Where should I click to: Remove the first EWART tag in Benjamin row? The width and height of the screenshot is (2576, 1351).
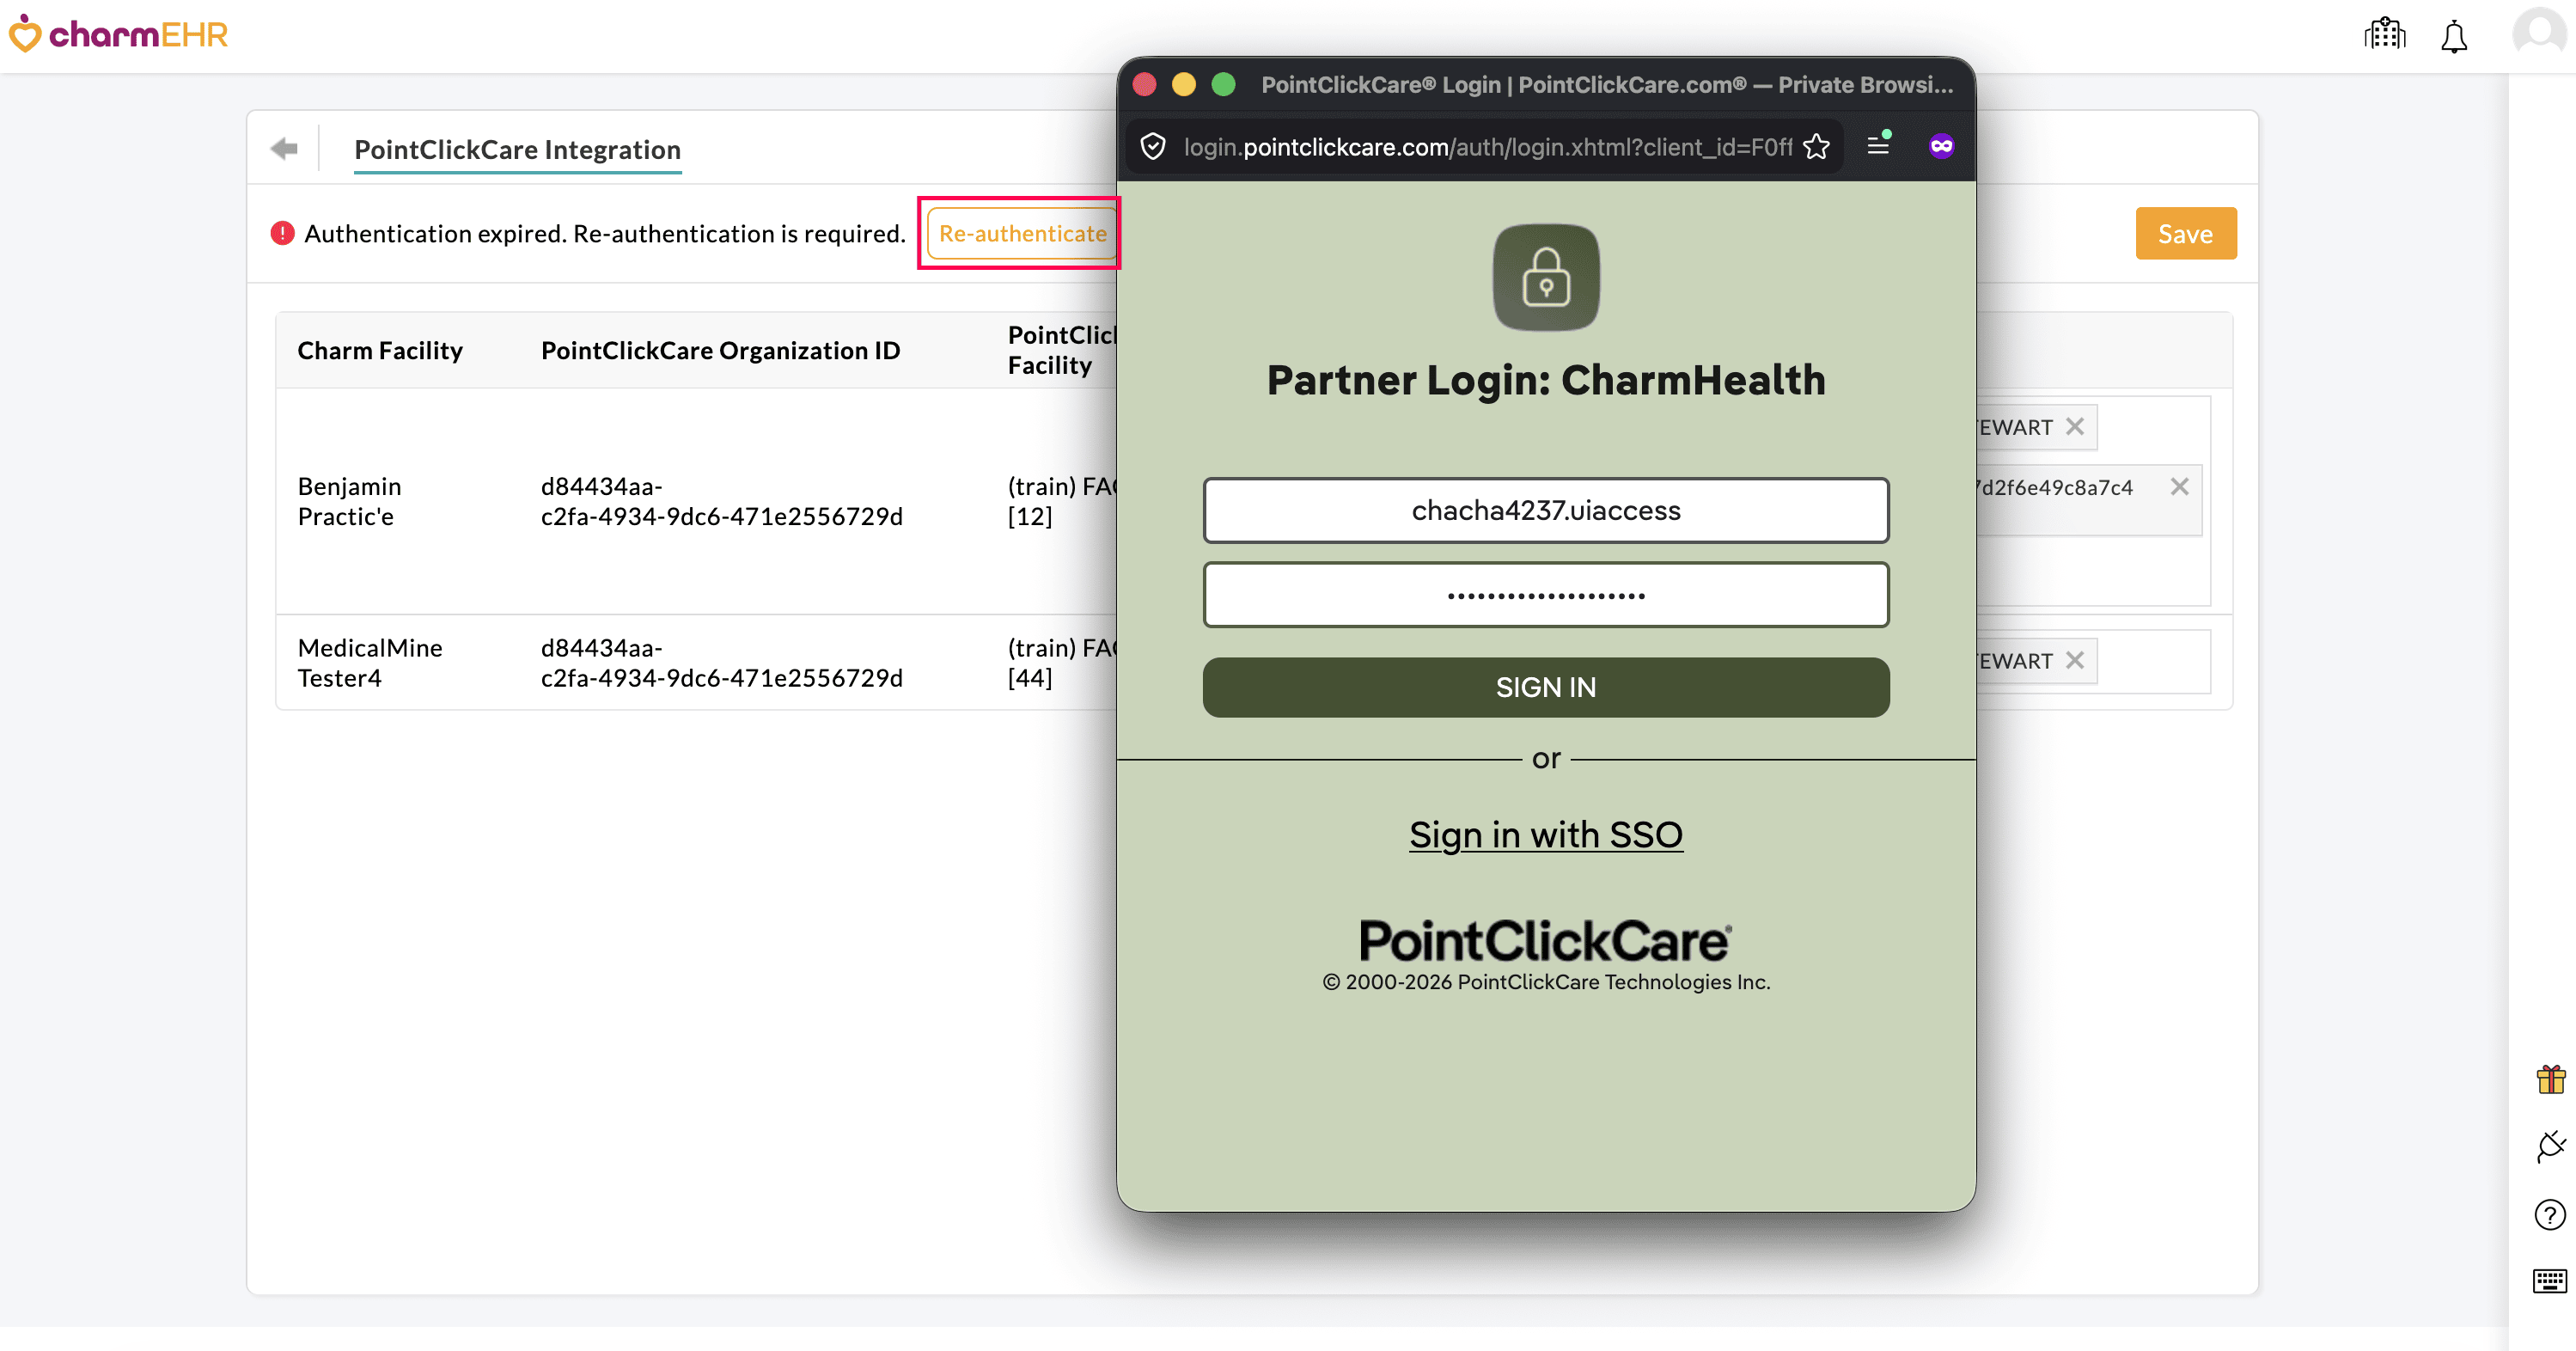(2075, 427)
